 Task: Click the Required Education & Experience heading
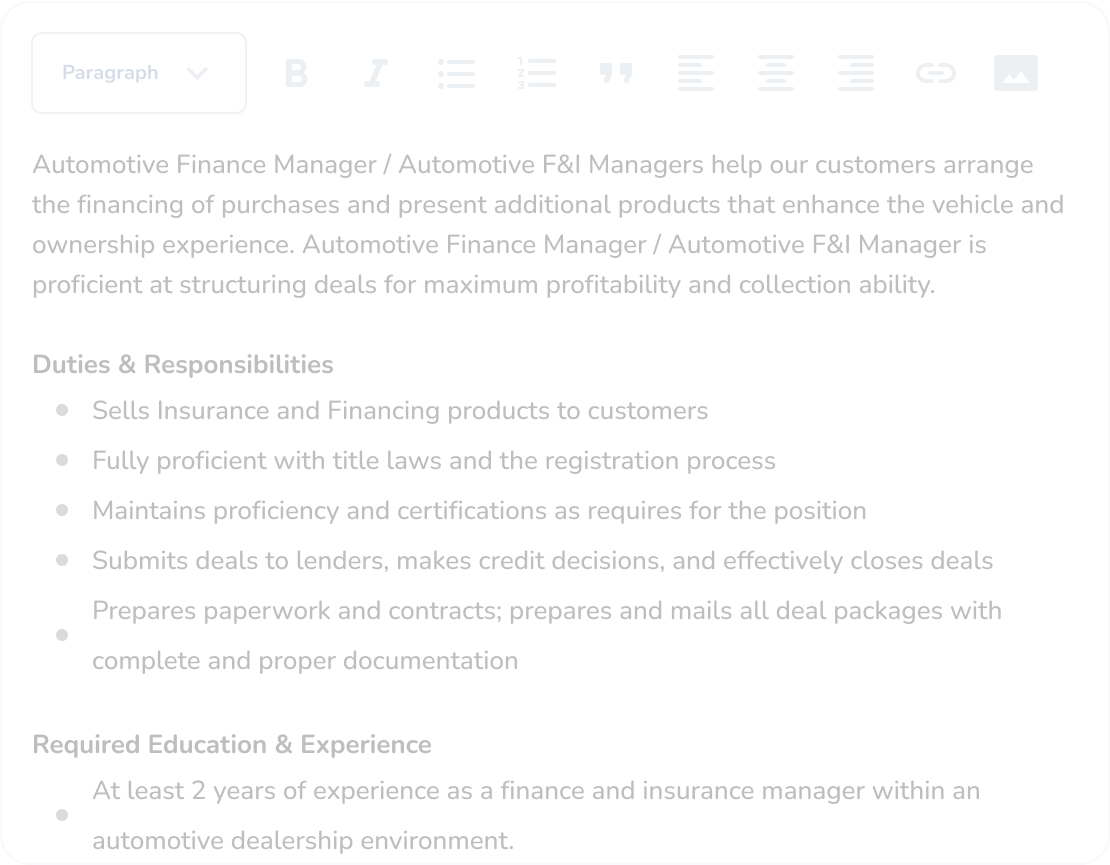[x=232, y=745]
